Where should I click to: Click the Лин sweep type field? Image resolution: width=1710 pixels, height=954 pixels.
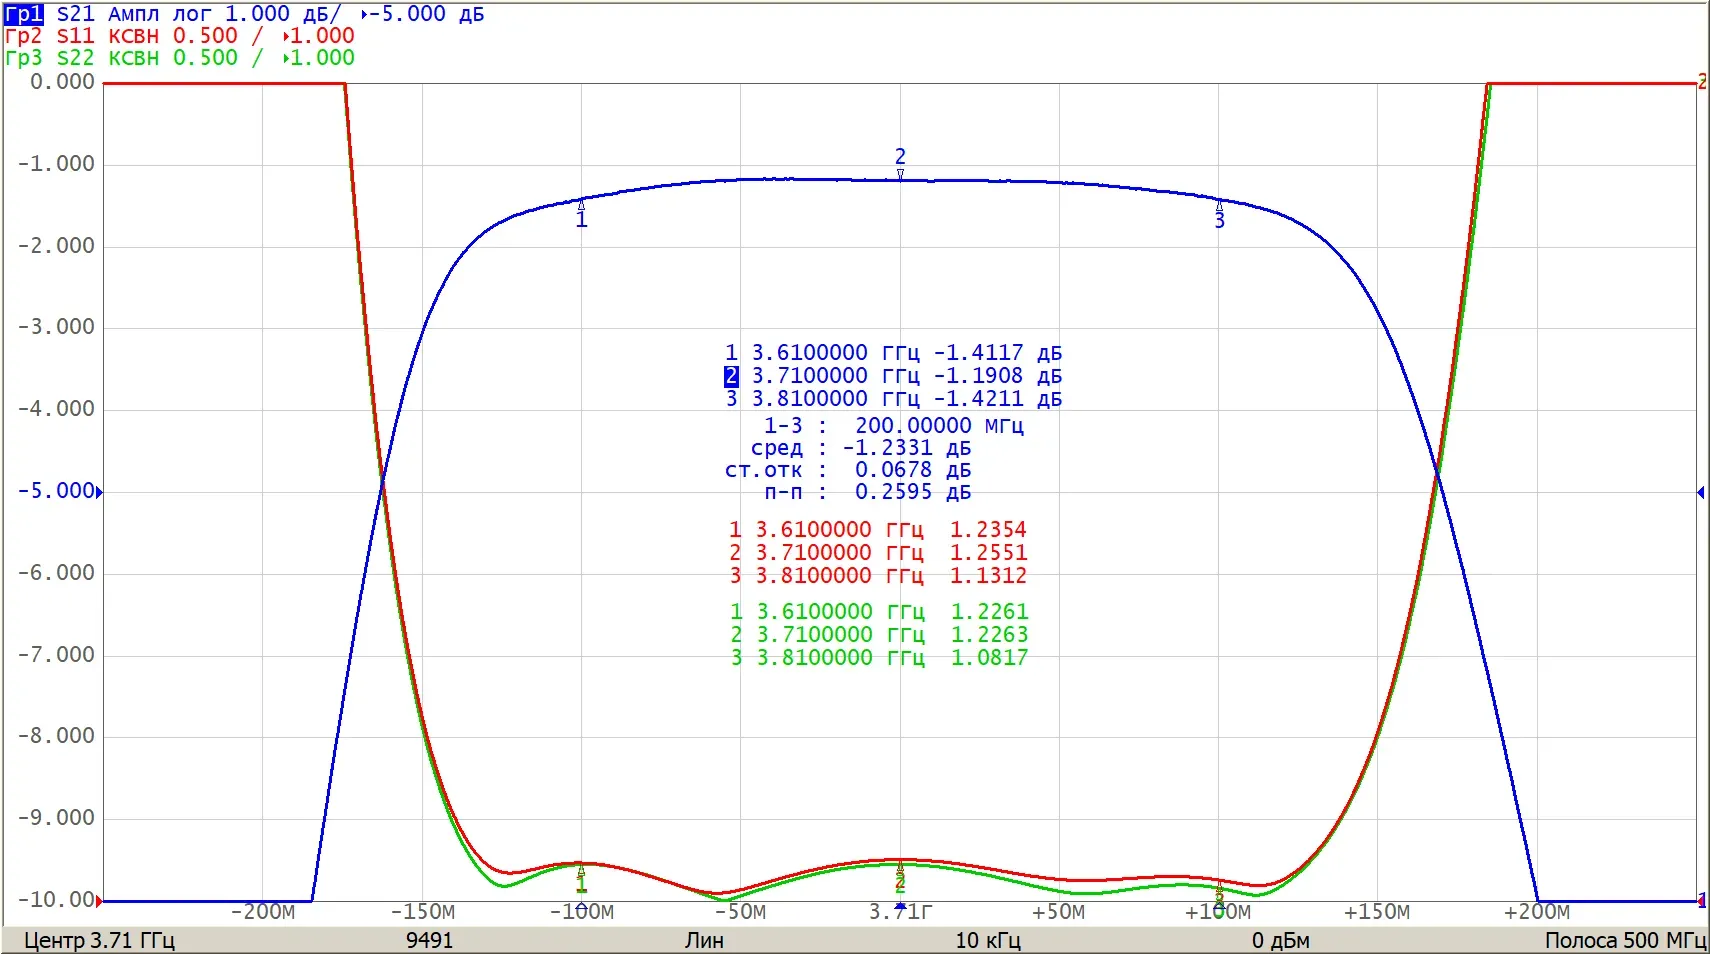(x=704, y=941)
